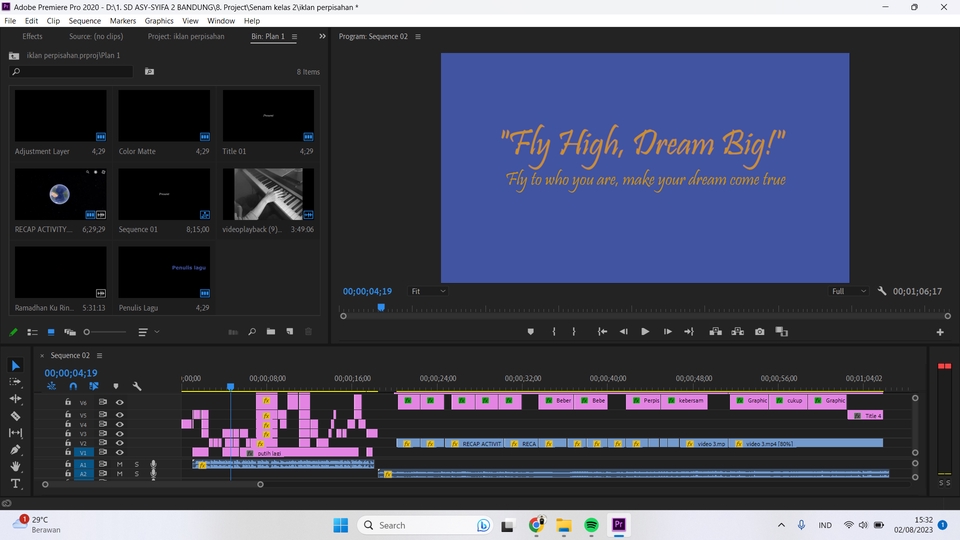Select the Pen tool

click(x=15, y=449)
